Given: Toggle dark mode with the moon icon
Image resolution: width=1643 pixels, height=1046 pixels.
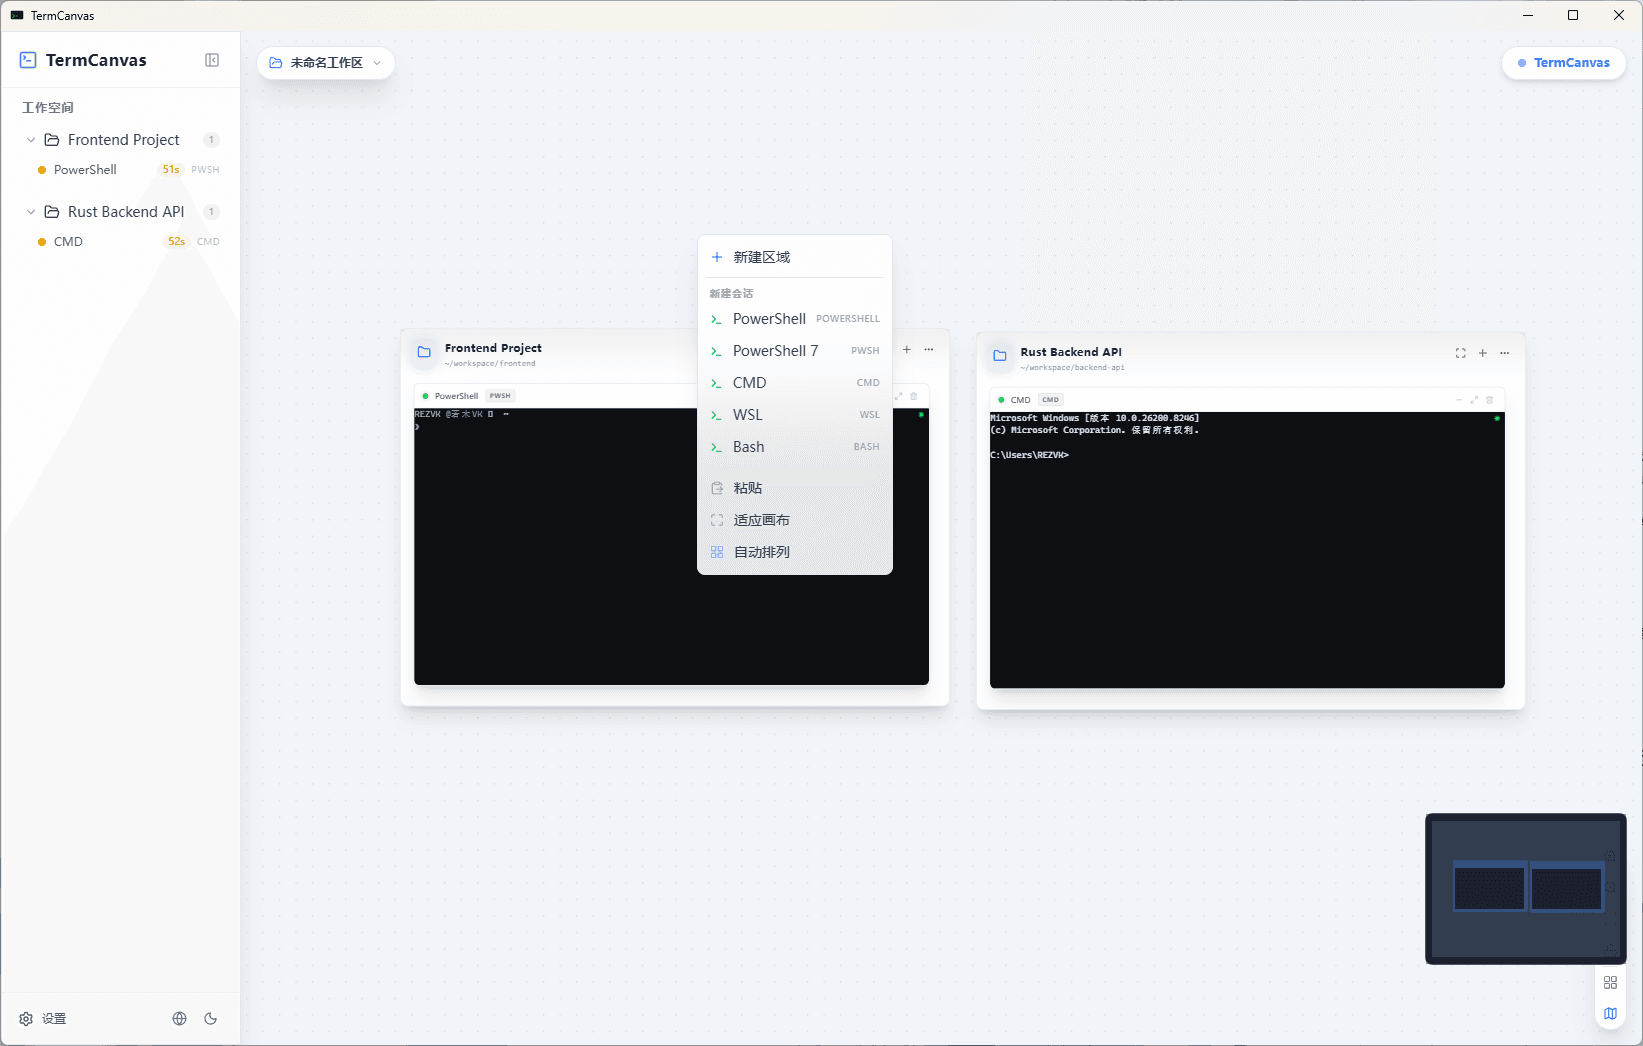Looking at the screenshot, I should pyautogui.click(x=211, y=1018).
